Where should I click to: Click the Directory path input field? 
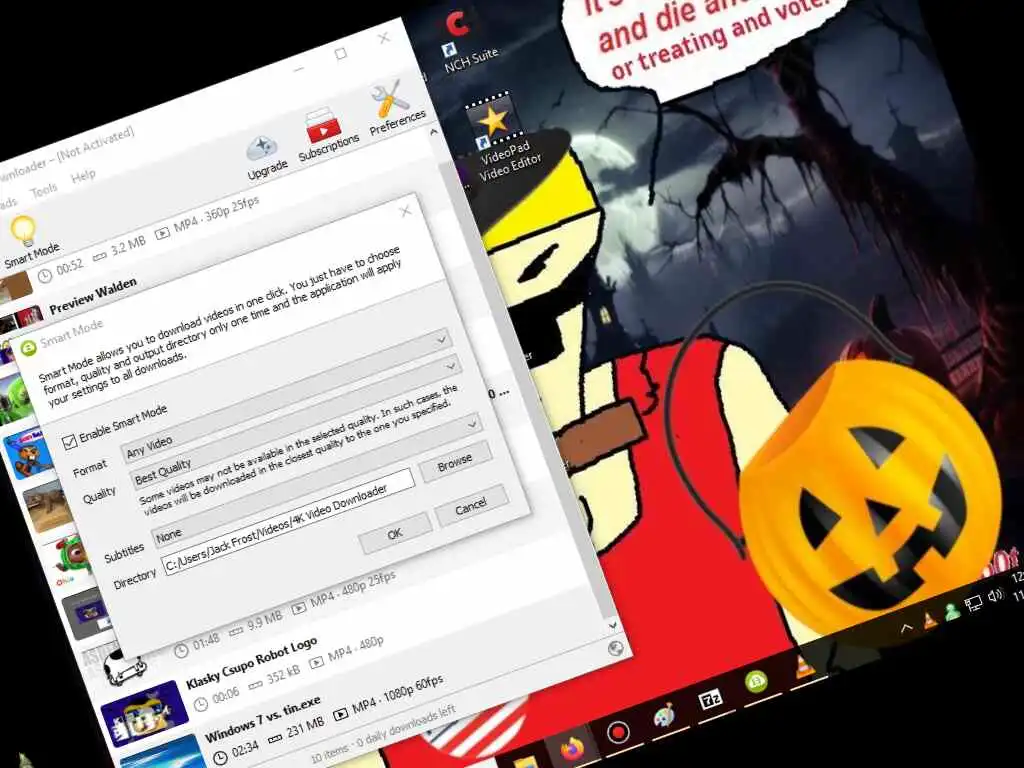[287, 521]
